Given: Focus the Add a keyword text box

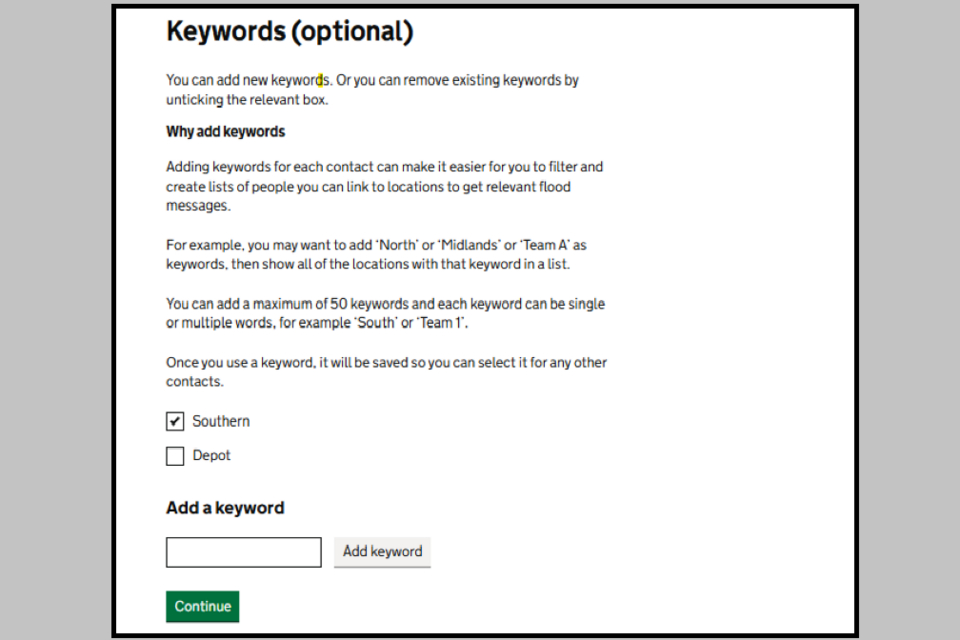Looking at the screenshot, I should [x=243, y=552].
